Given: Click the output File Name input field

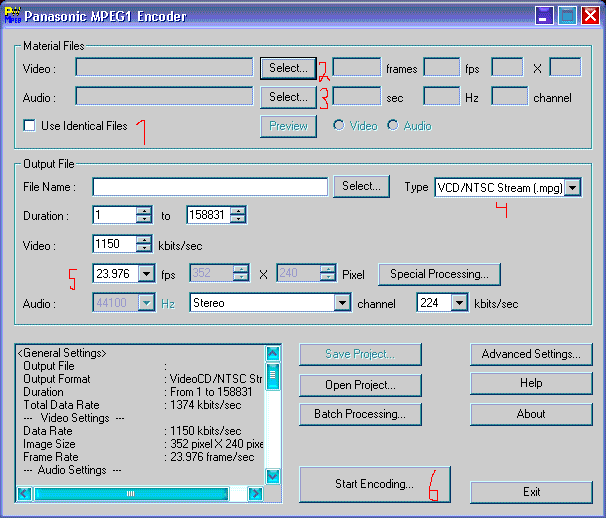Looking at the screenshot, I should point(210,187).
